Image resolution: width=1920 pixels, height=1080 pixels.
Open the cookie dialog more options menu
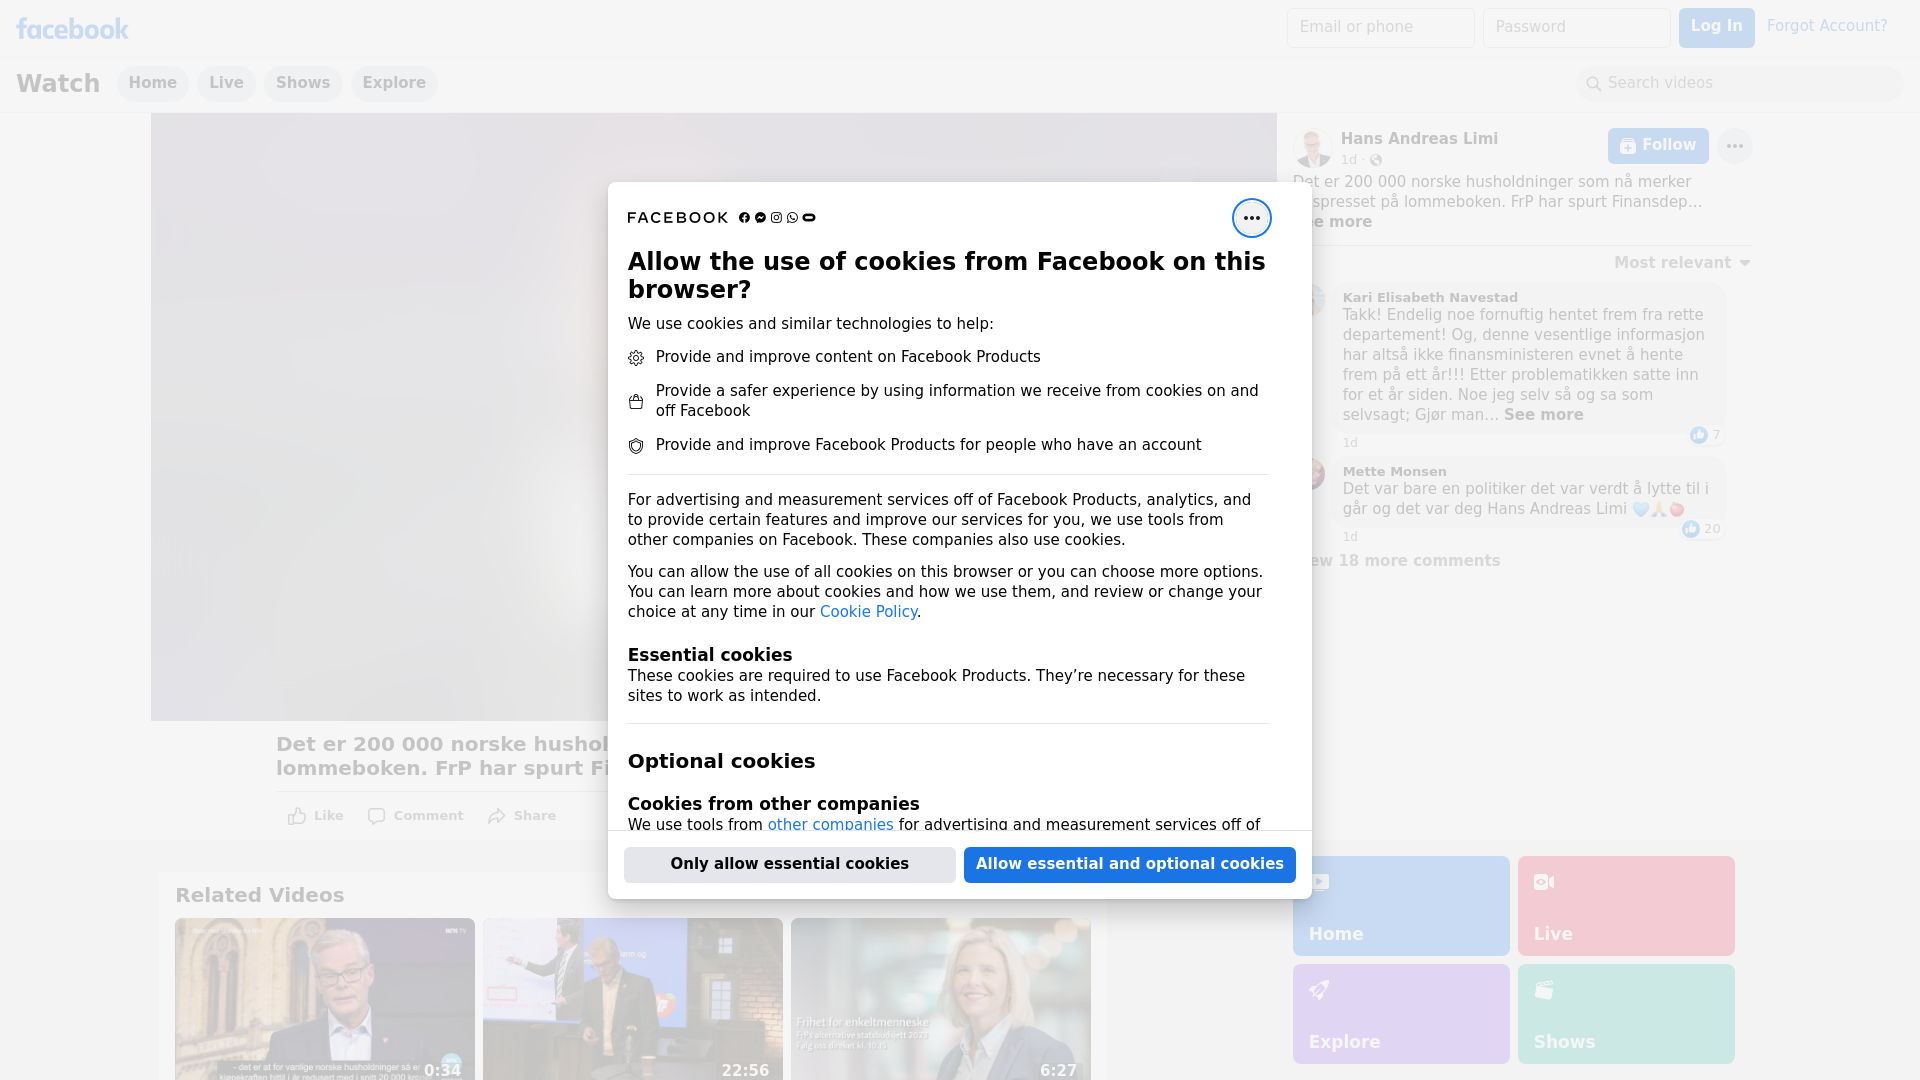pos(1251,218)
